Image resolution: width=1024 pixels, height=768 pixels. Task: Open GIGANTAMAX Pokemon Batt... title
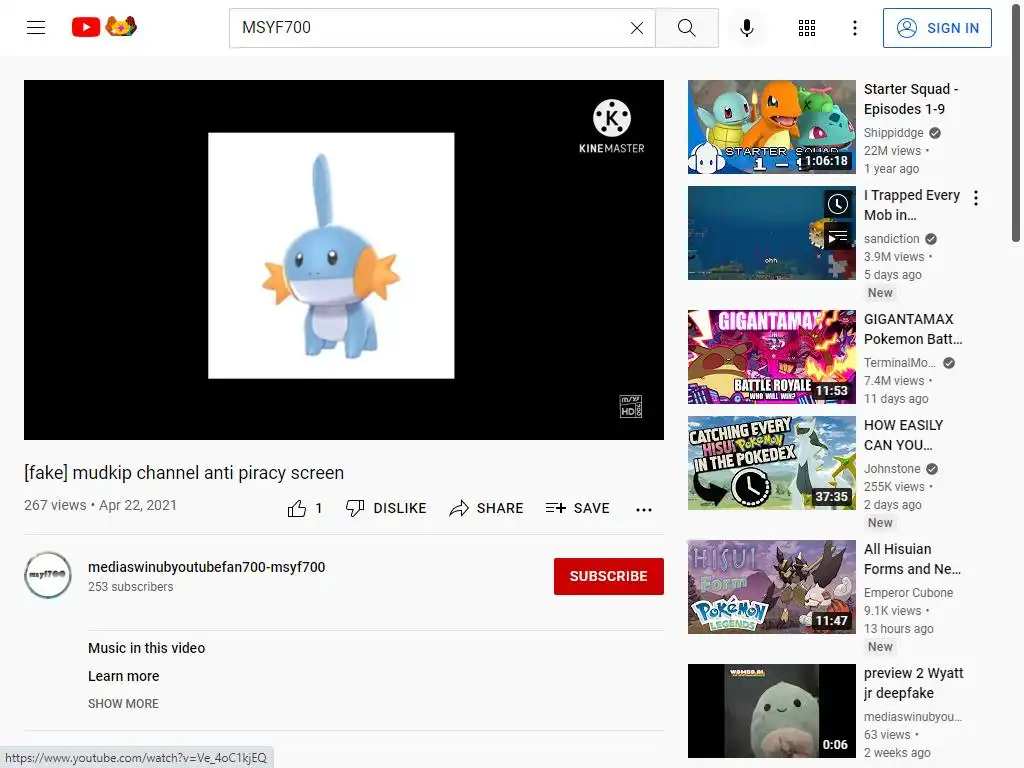[913, 328]
